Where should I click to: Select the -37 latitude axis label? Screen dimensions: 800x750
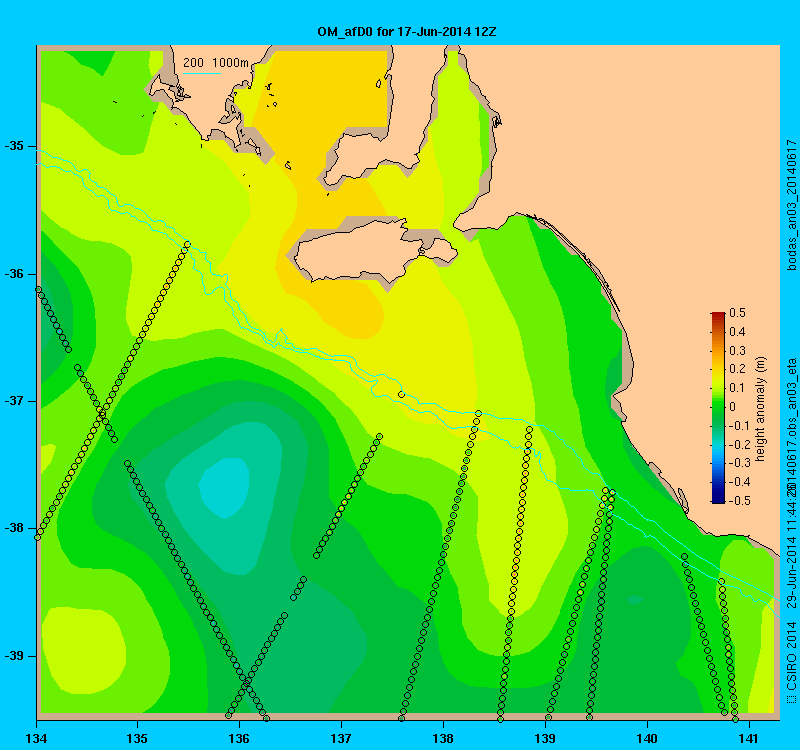pyautogui.click(x=14, y=401)
